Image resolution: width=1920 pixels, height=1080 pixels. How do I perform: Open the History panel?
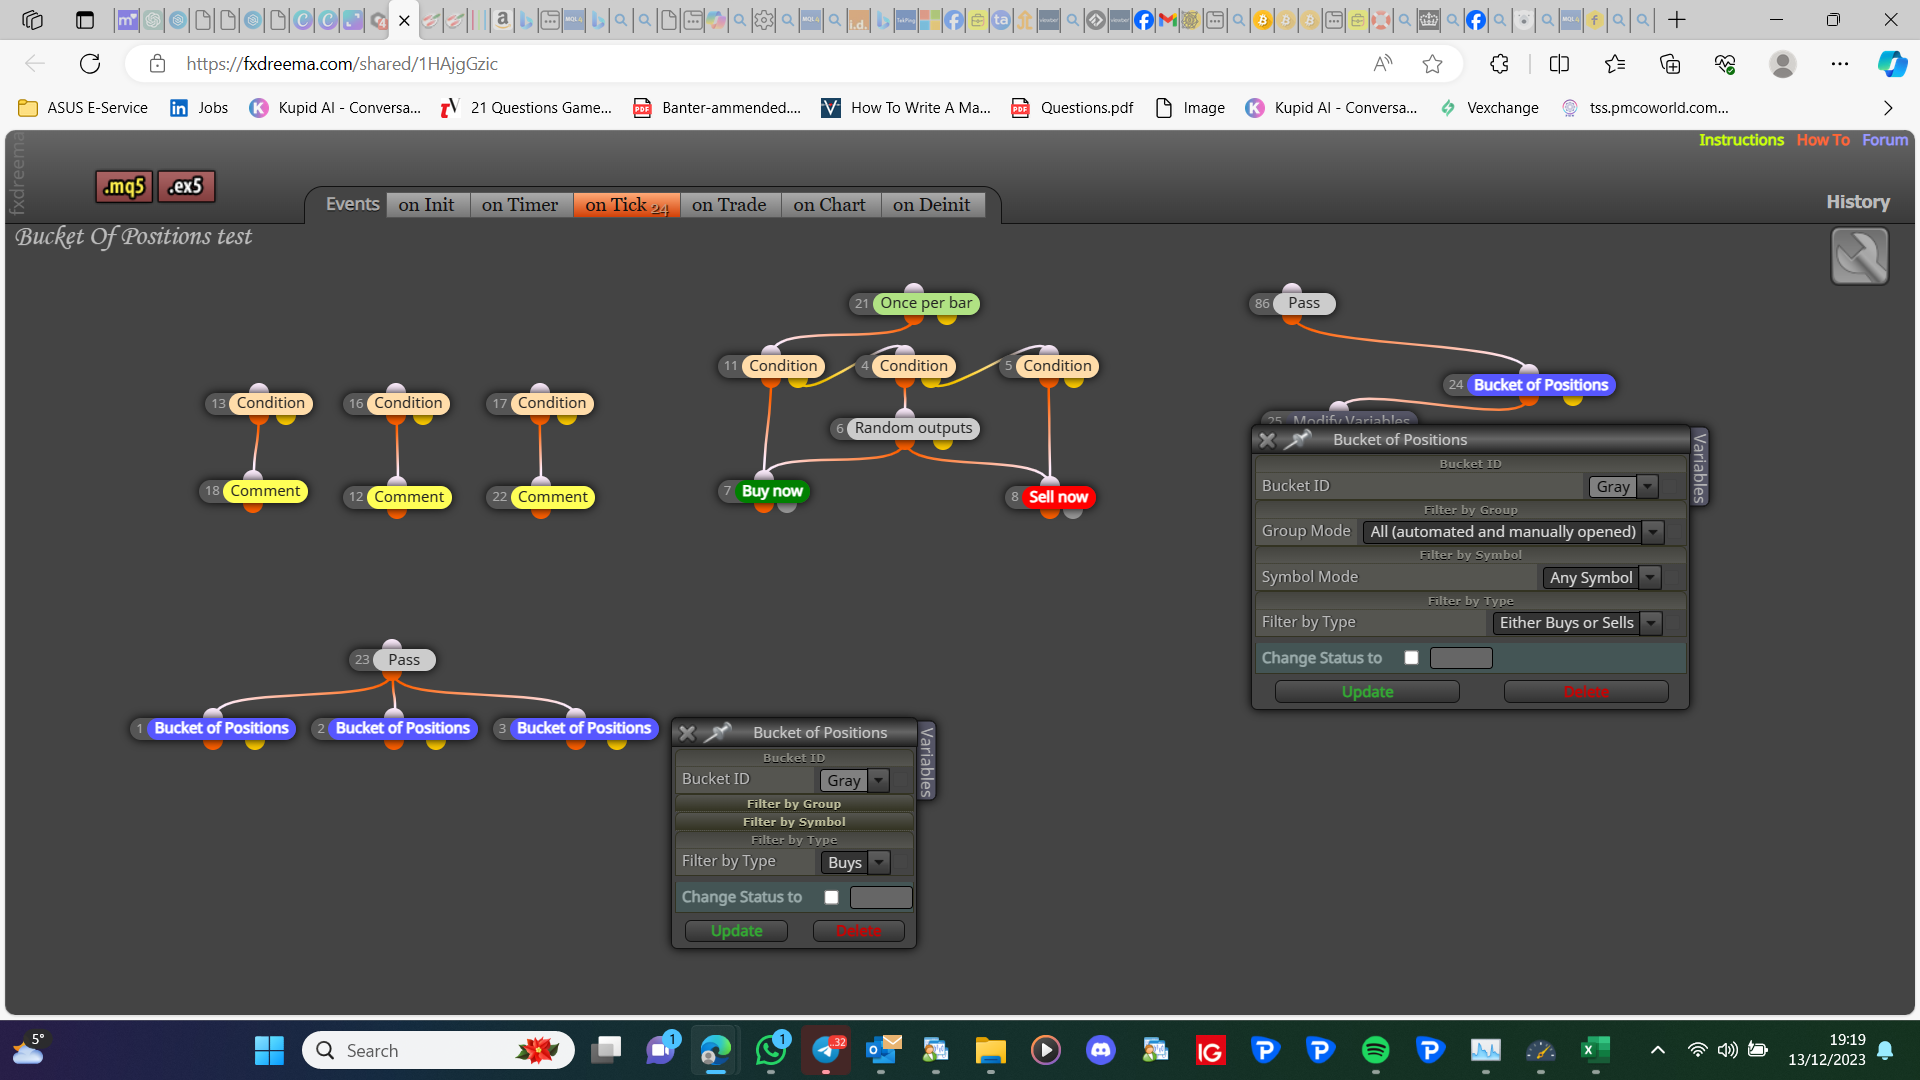coord(1858,202)
